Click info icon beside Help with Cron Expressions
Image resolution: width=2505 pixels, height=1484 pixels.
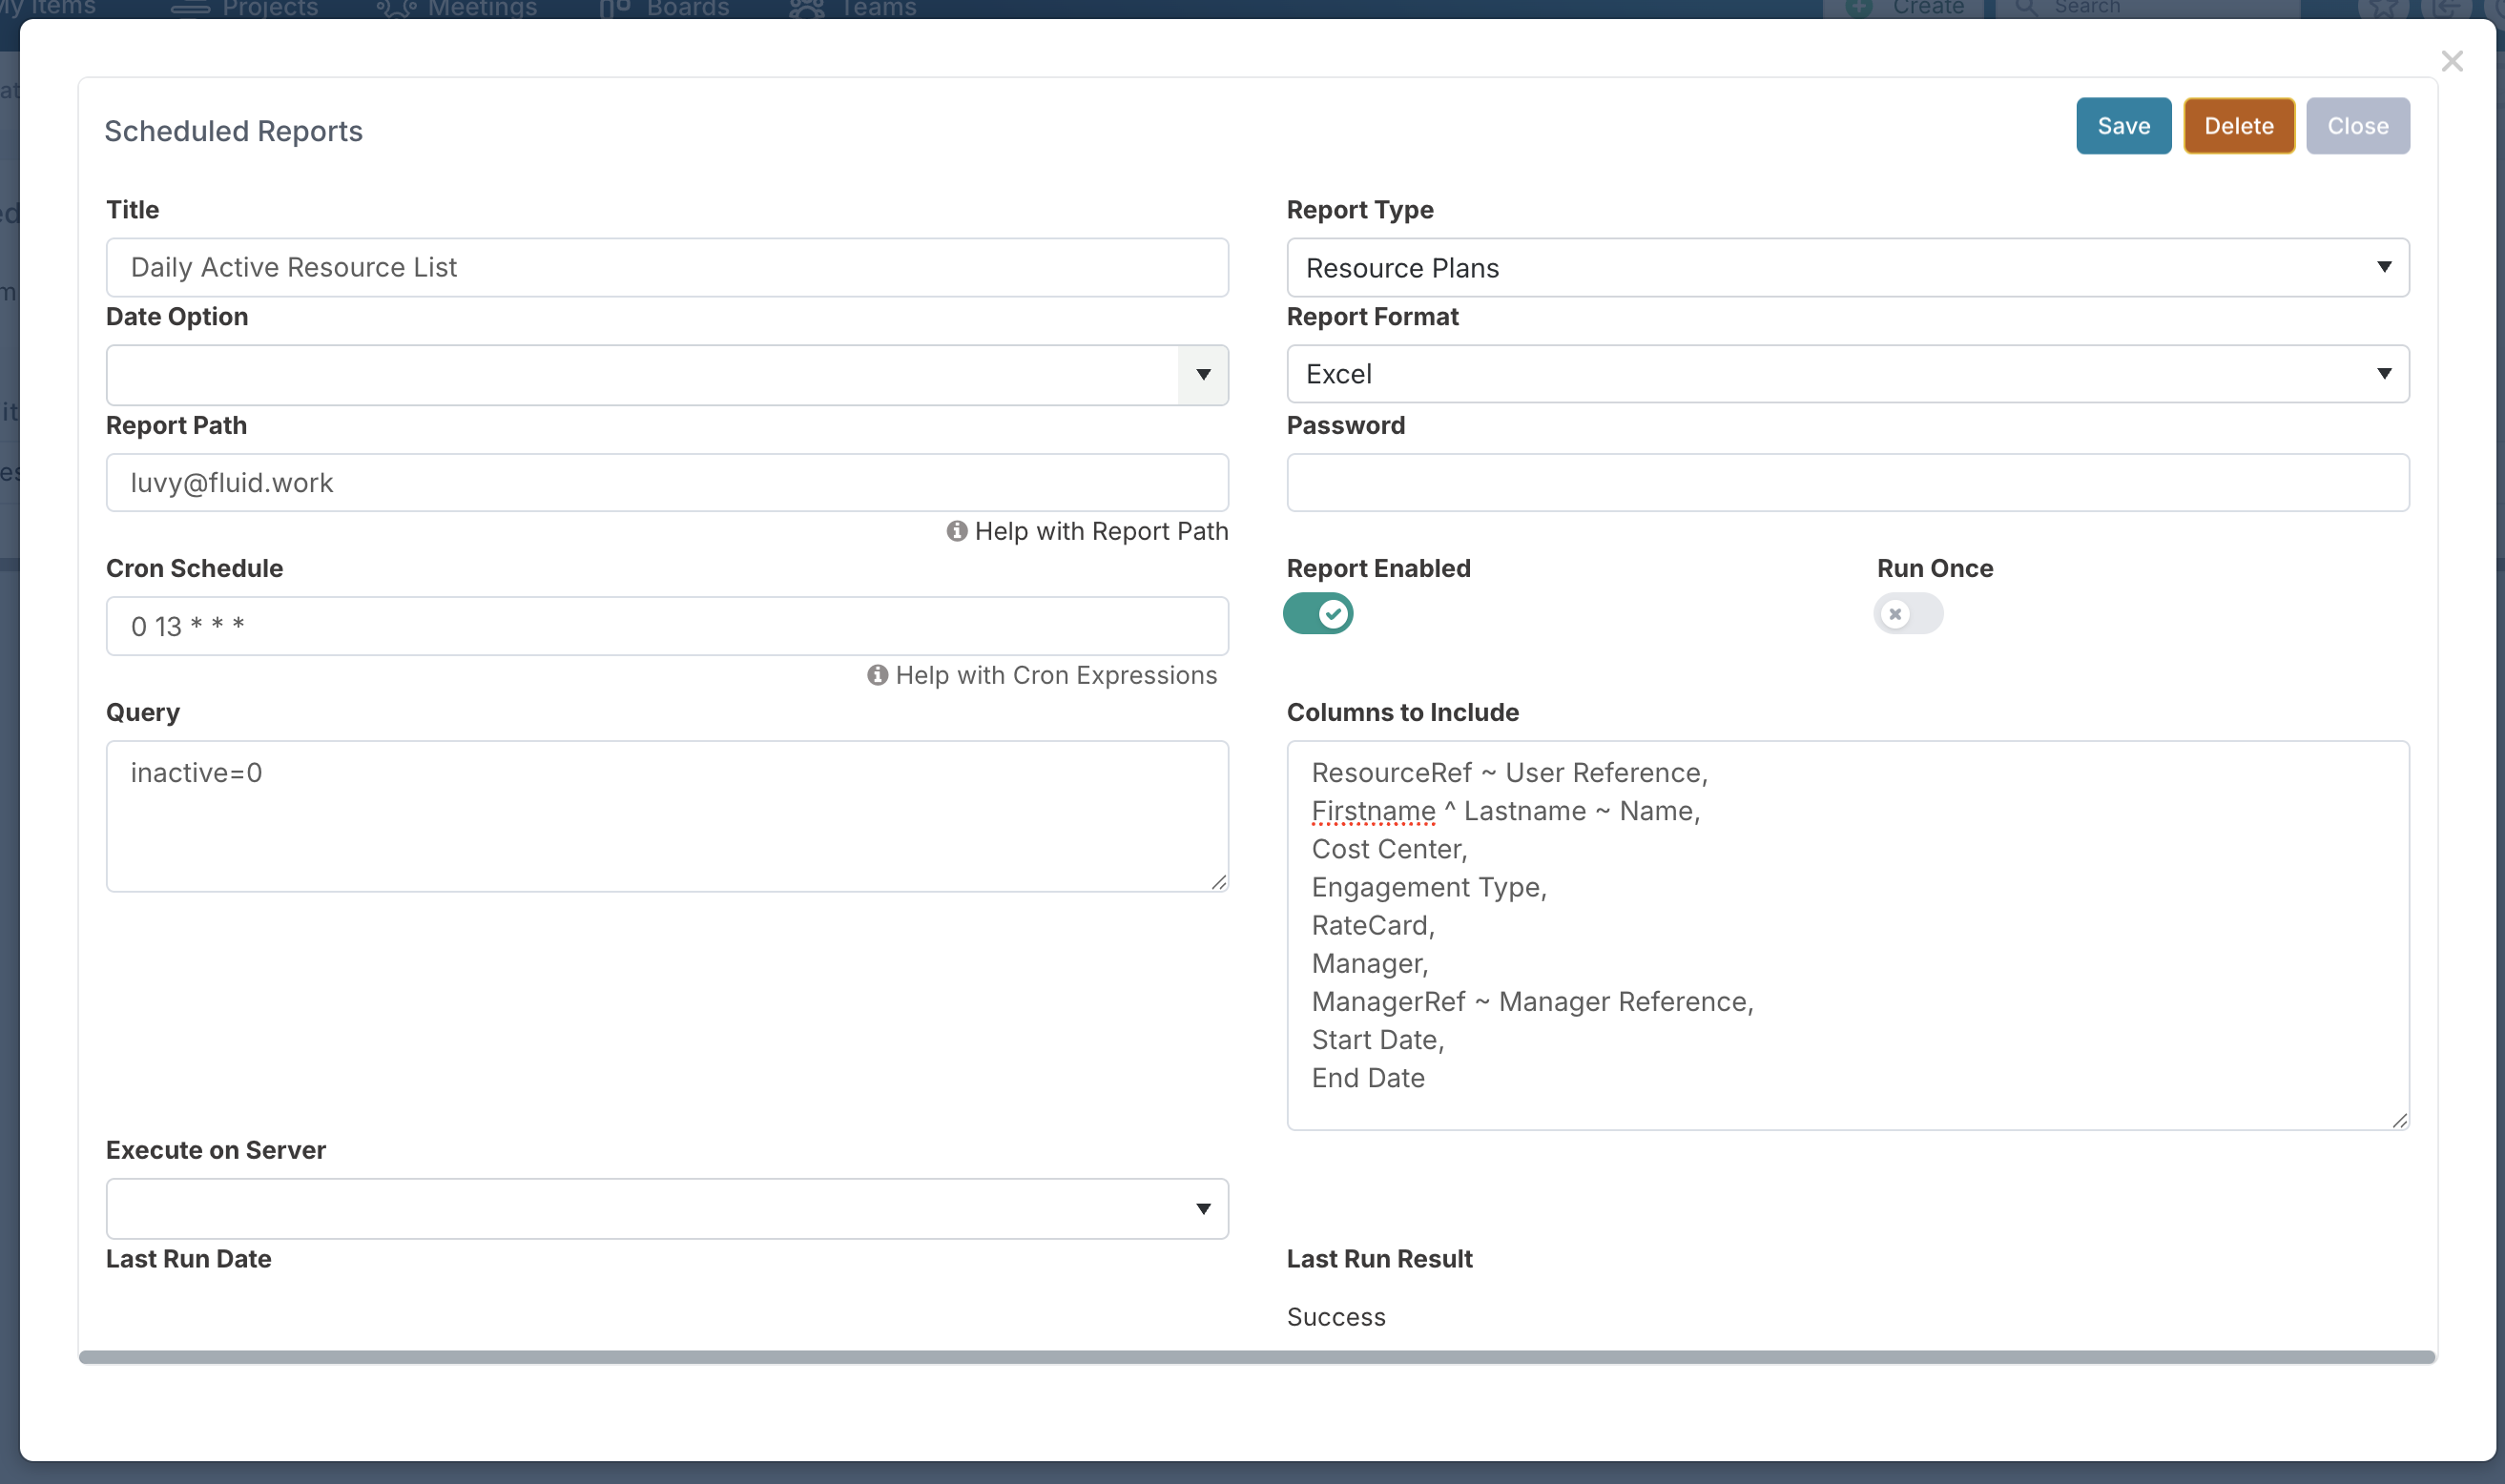877,675
